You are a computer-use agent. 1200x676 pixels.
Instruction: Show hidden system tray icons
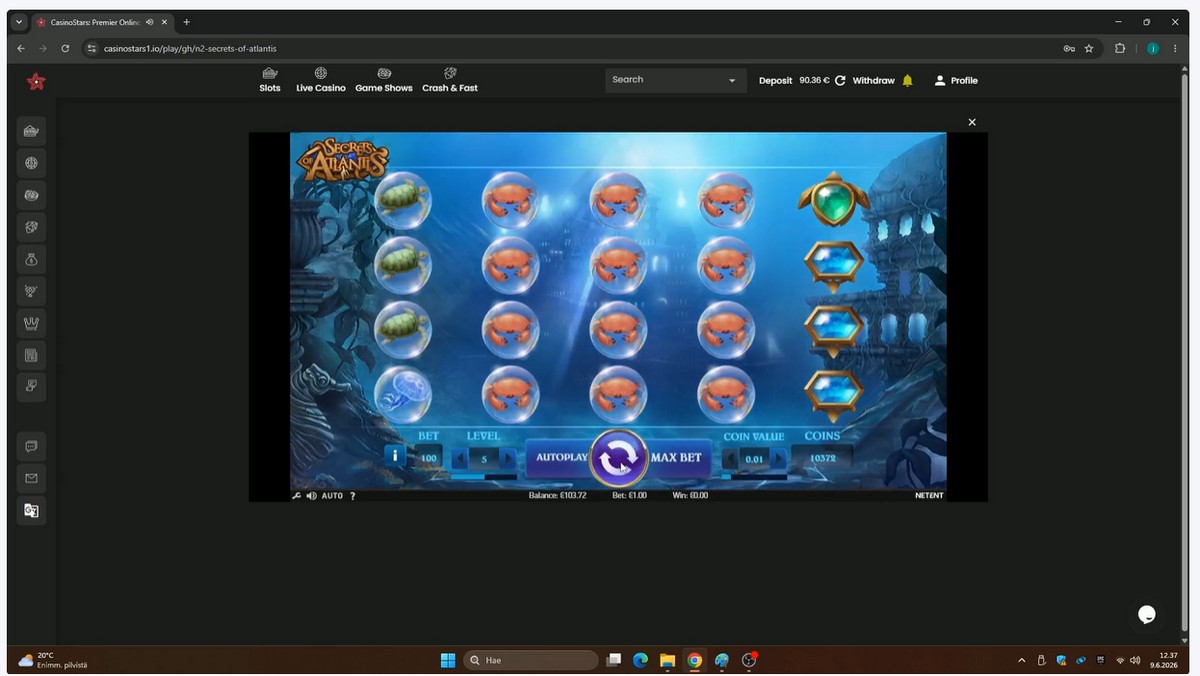[1021, 660]
